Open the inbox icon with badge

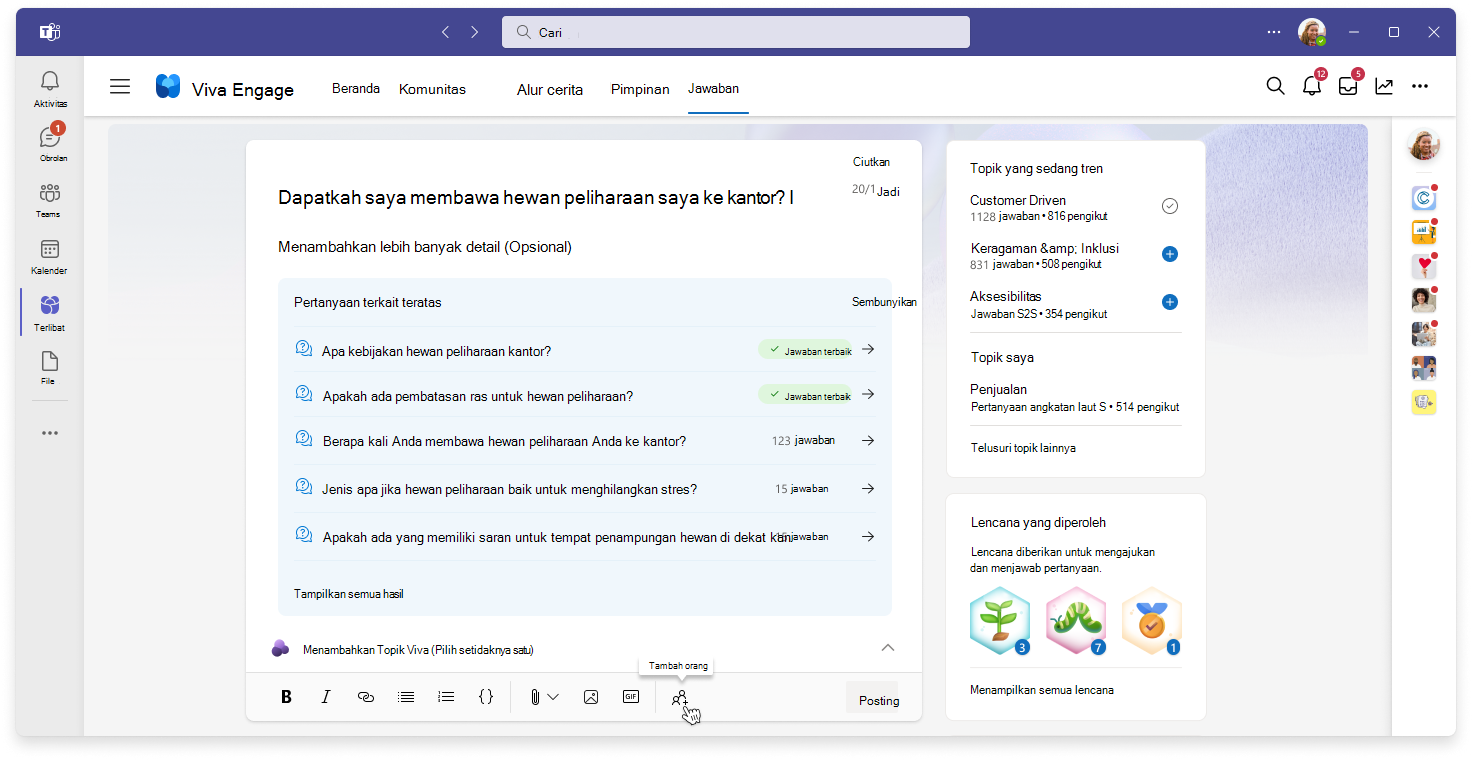pyautogui.click(x=1348, y=86)
